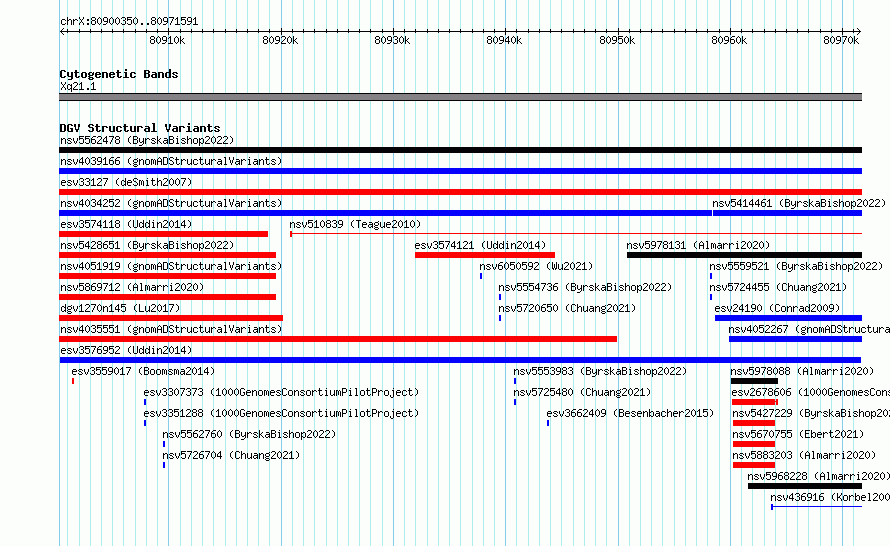Open the esv33127 (deSmith2007) variant
890x546 pixels.
click(126, 182)
